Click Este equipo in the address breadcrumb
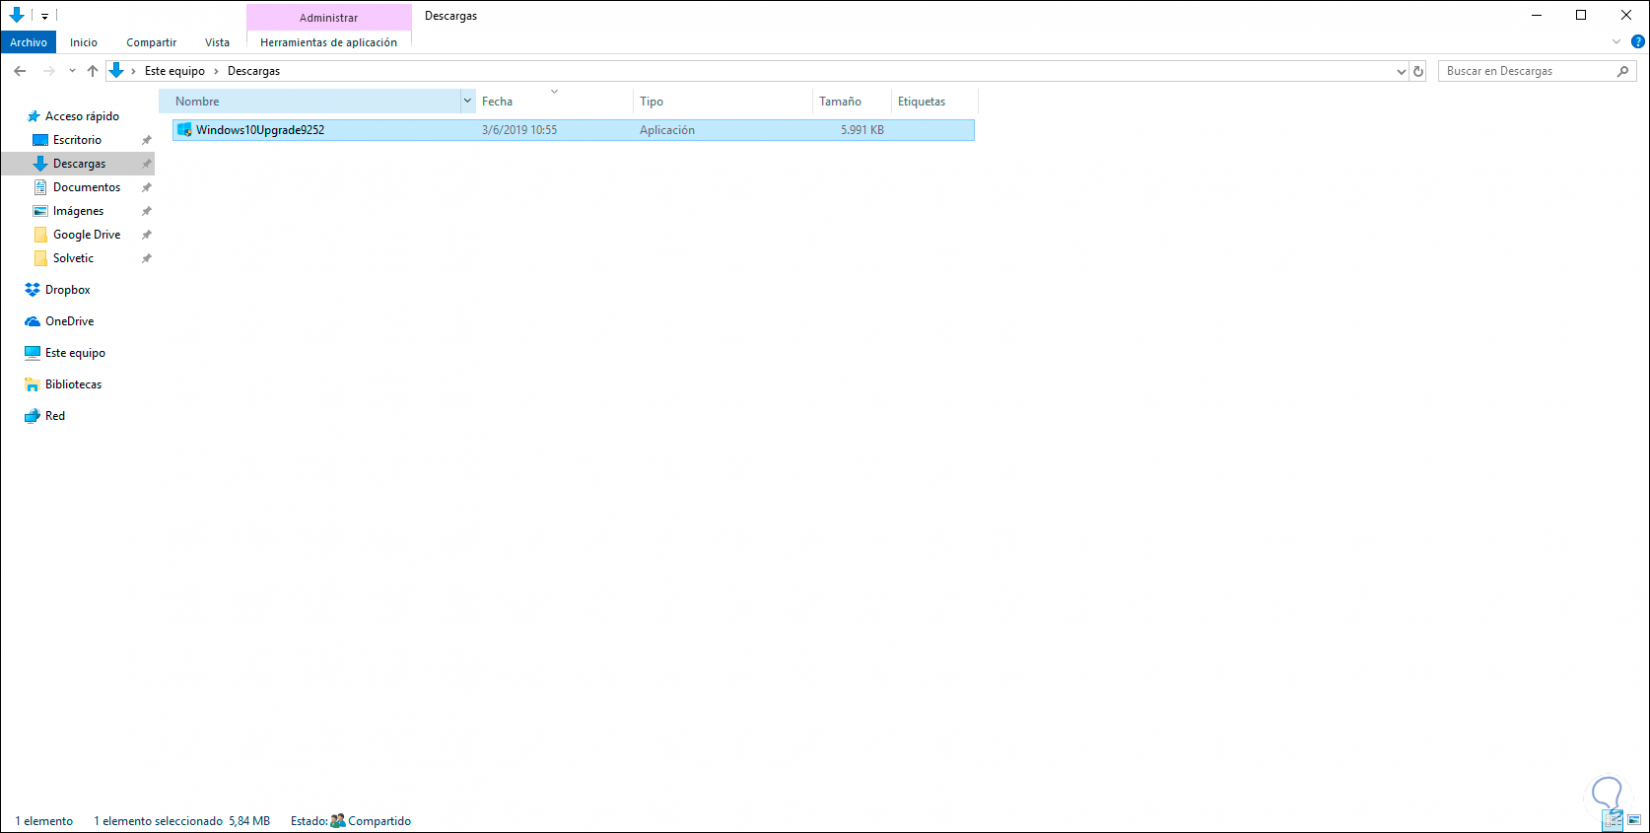The height and width of the screenshot is (833, 1650). pyautogui.click(x=175, y=71)
